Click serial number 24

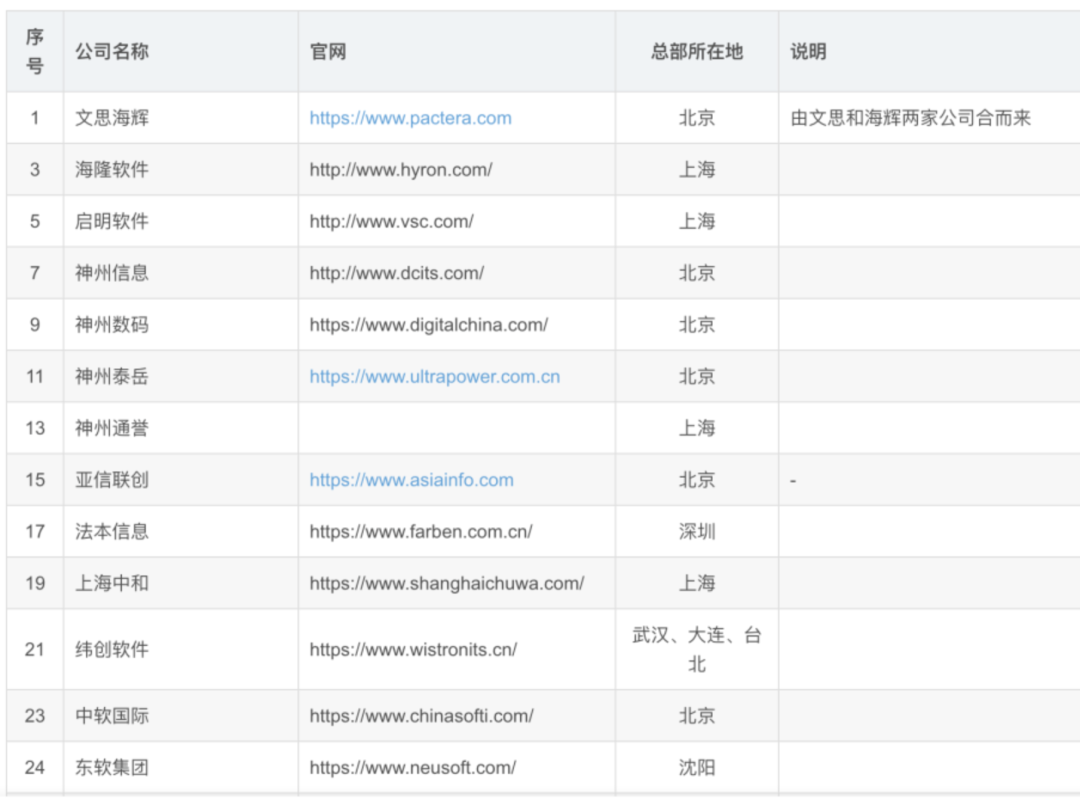[34, 767]
